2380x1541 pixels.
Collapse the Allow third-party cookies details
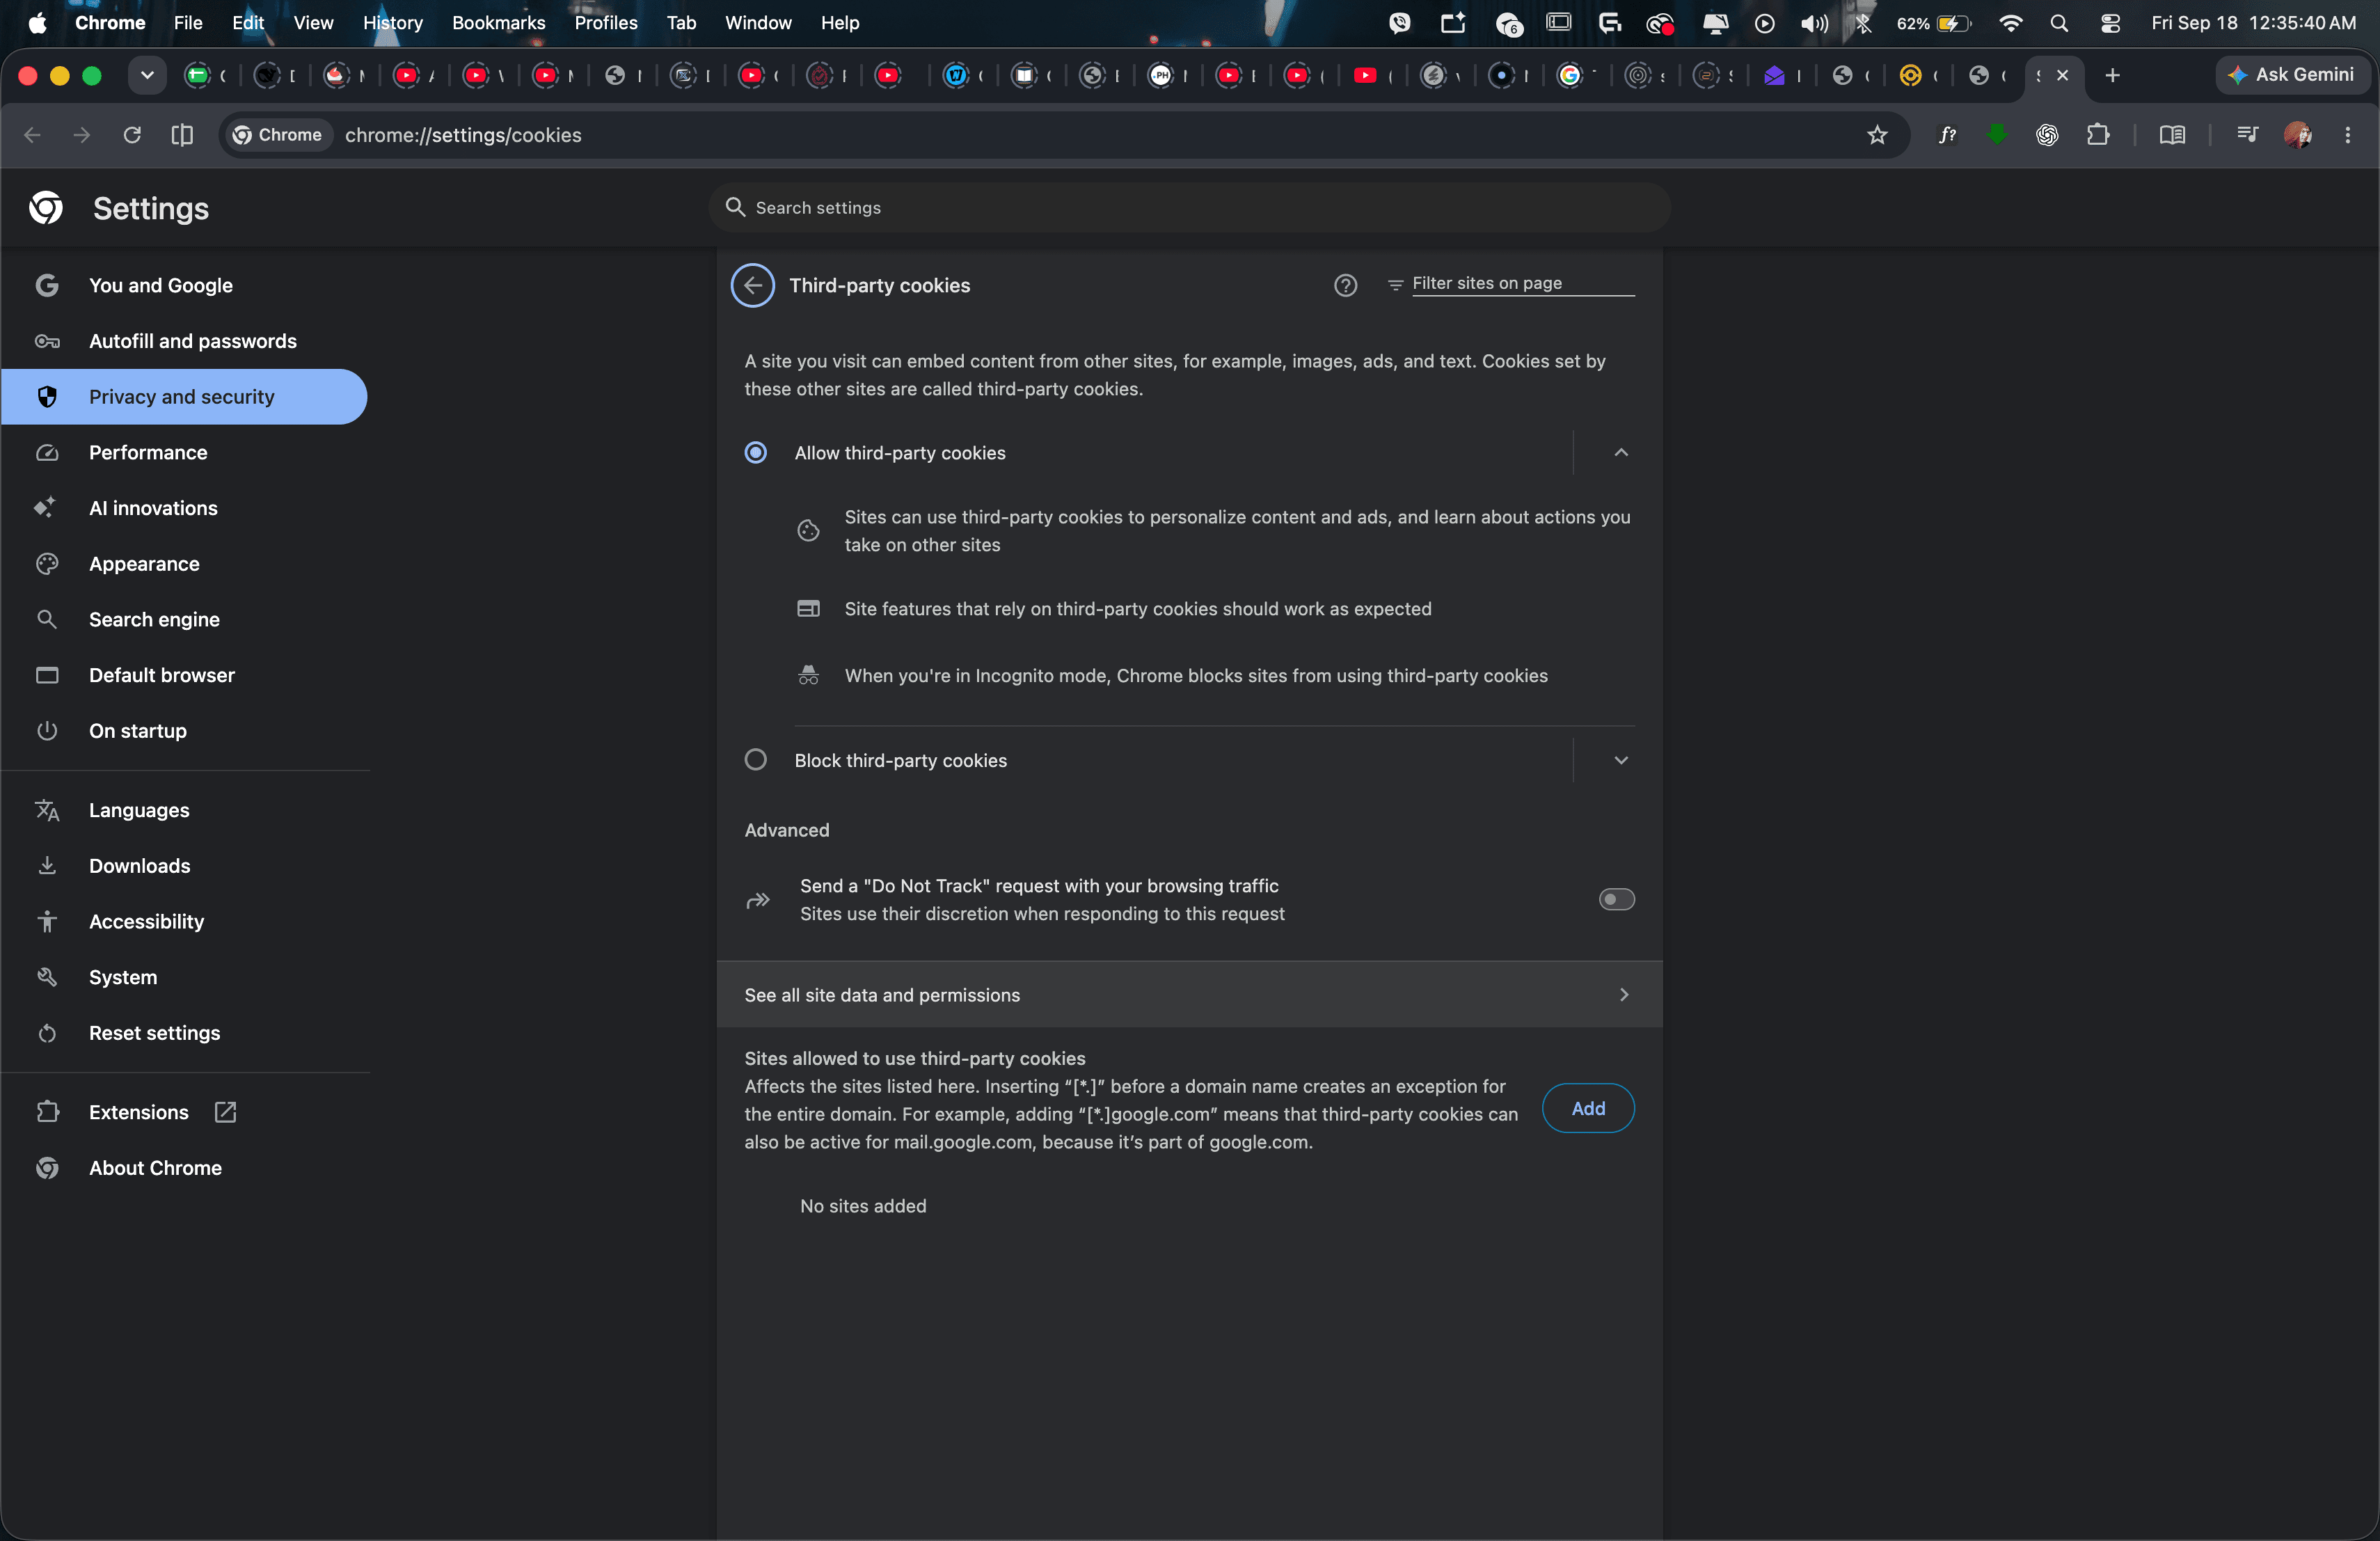tap(1621, 453)
